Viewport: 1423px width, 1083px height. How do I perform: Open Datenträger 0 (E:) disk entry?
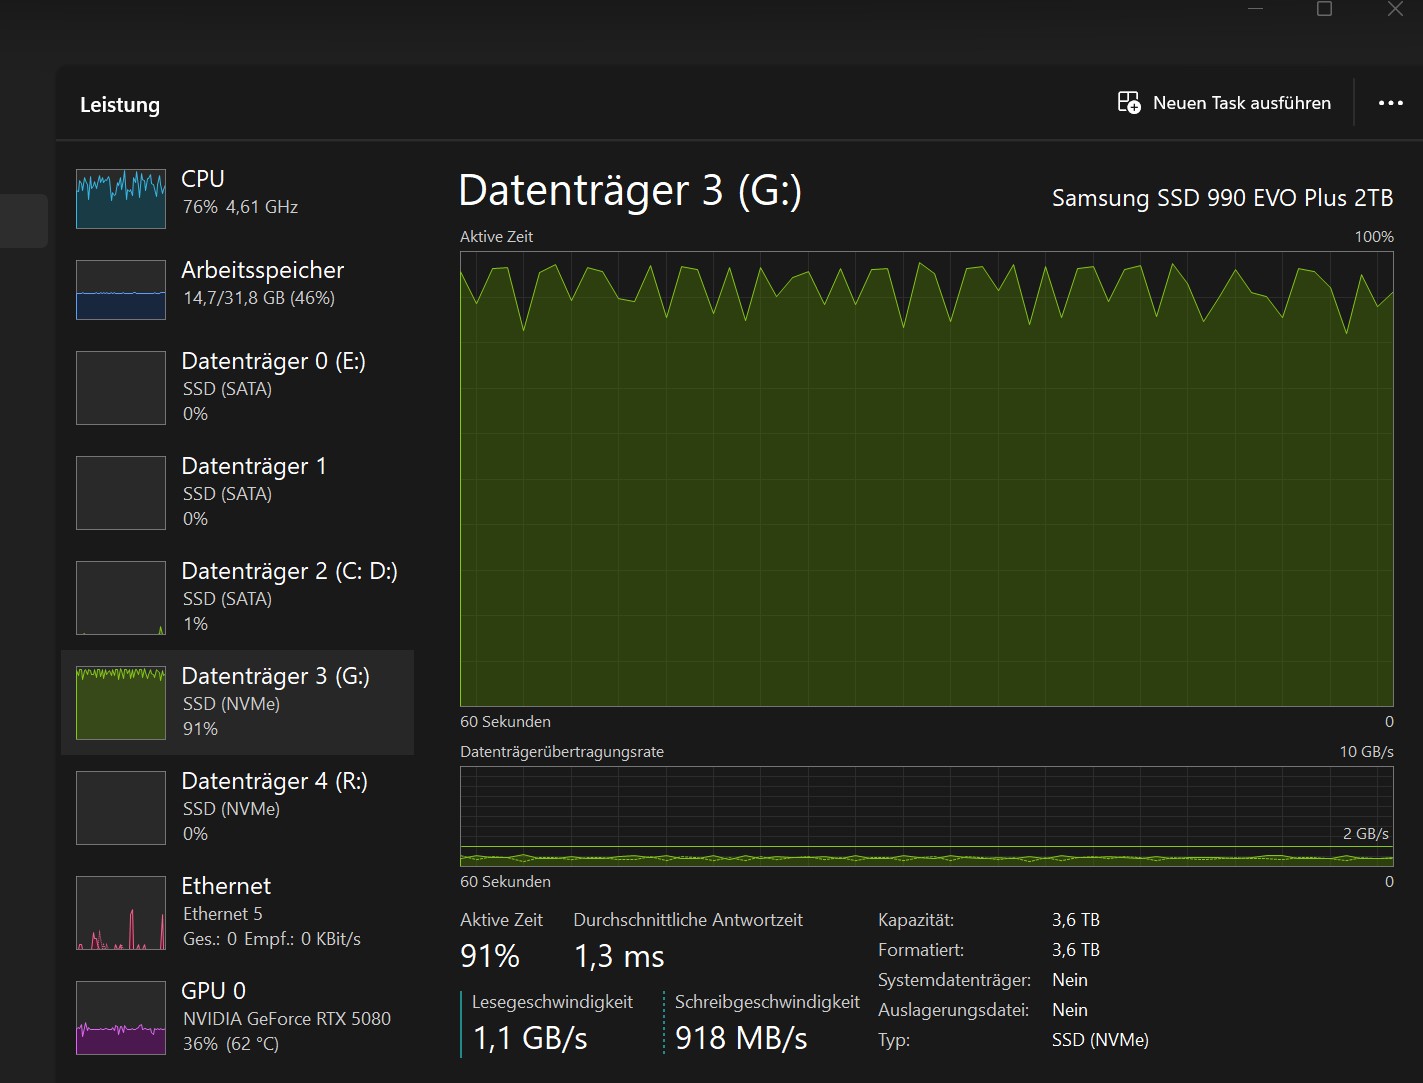[x=272, y=361]
